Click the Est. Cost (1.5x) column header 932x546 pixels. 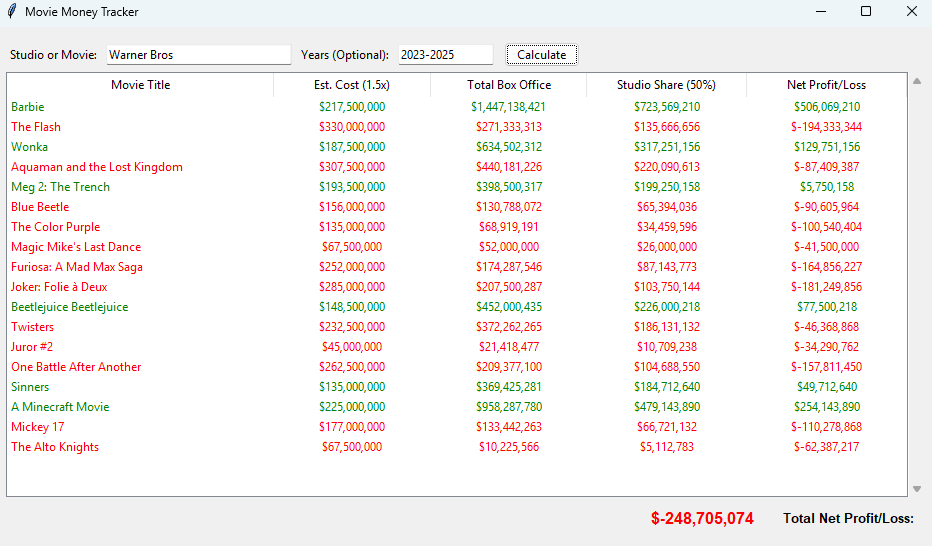point(352,85)
